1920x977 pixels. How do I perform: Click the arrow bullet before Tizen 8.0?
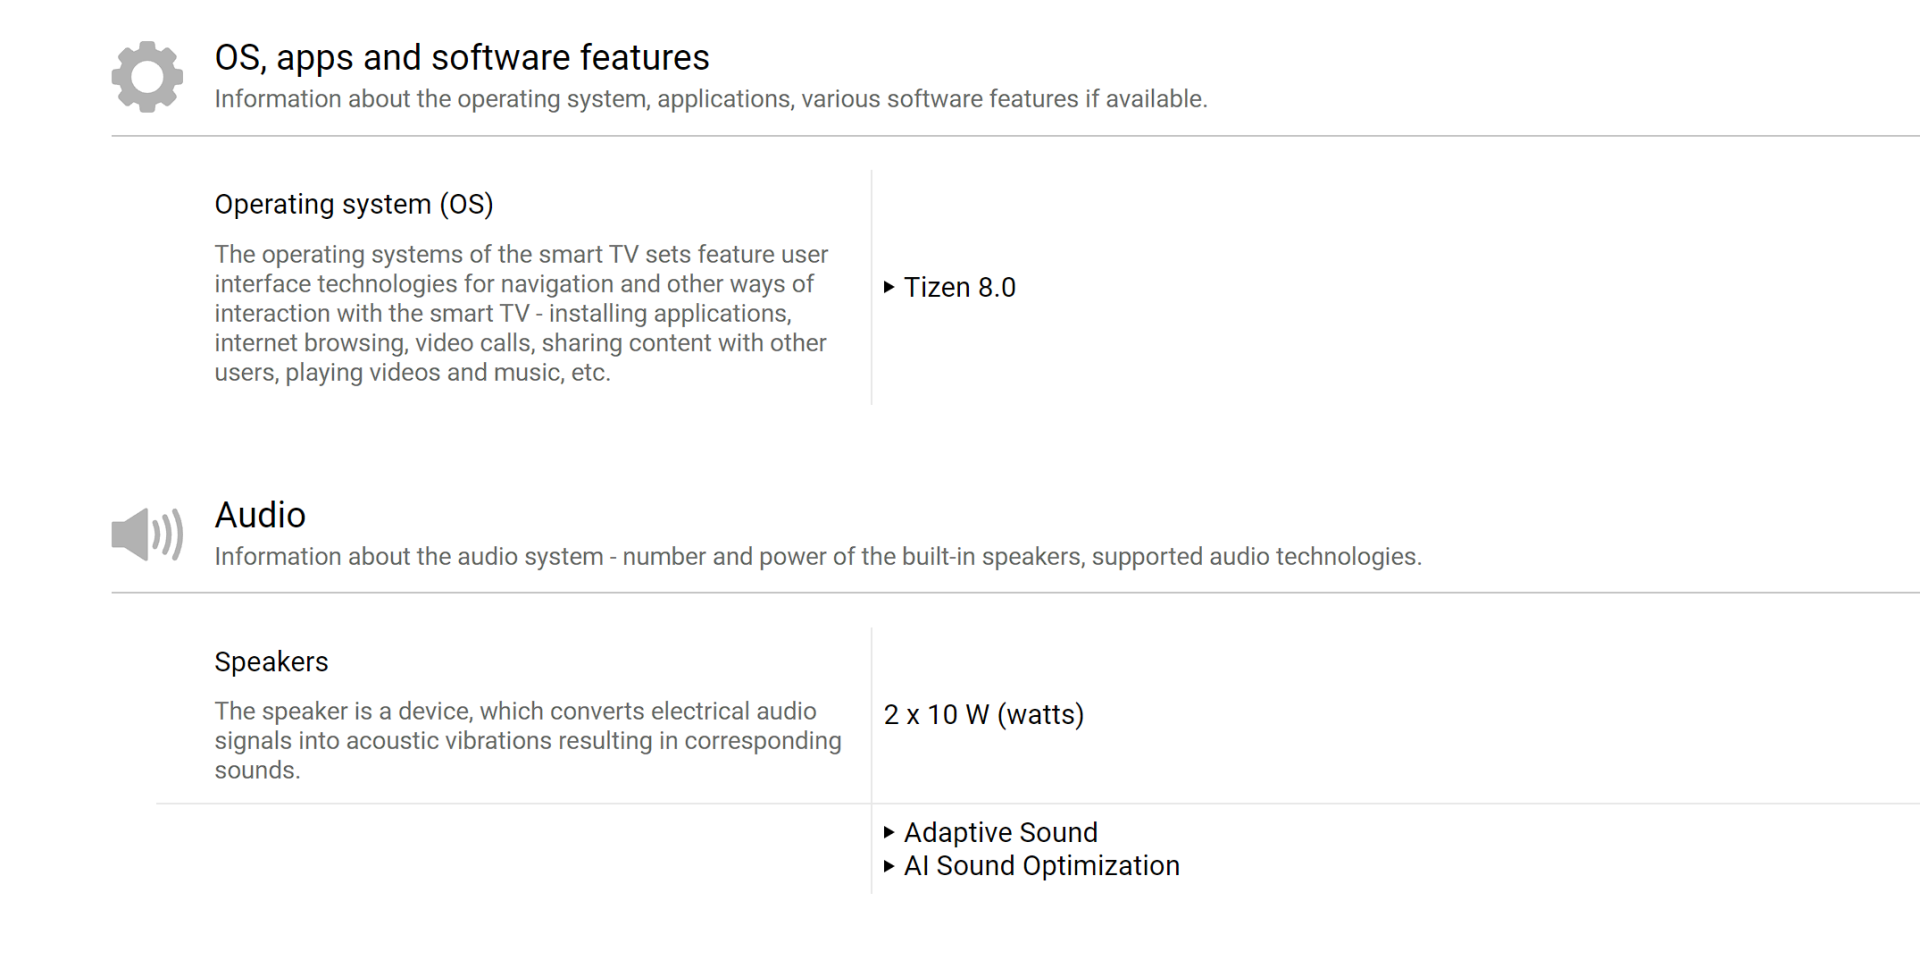coord(889,288)
